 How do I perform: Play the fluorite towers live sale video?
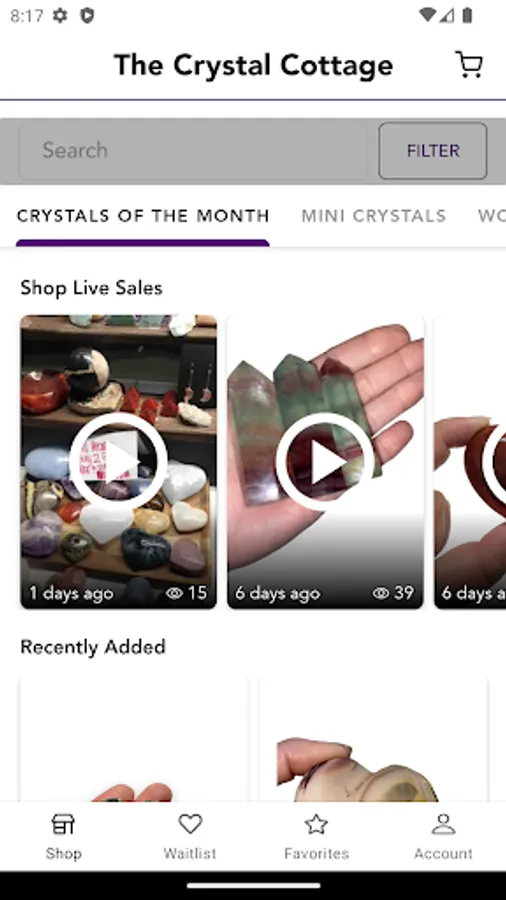325,461
